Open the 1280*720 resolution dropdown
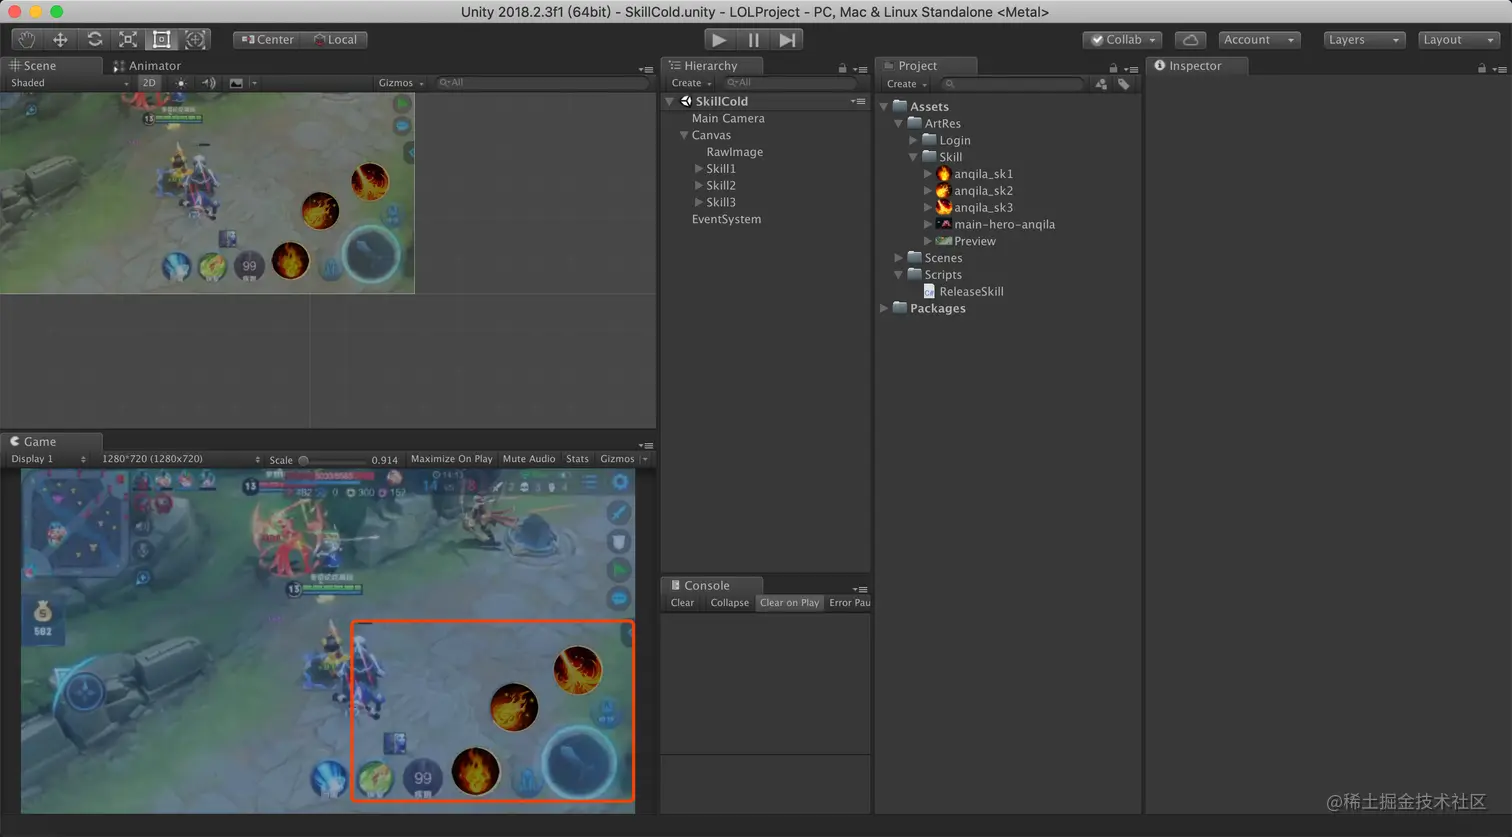 [x=180, y=459]
